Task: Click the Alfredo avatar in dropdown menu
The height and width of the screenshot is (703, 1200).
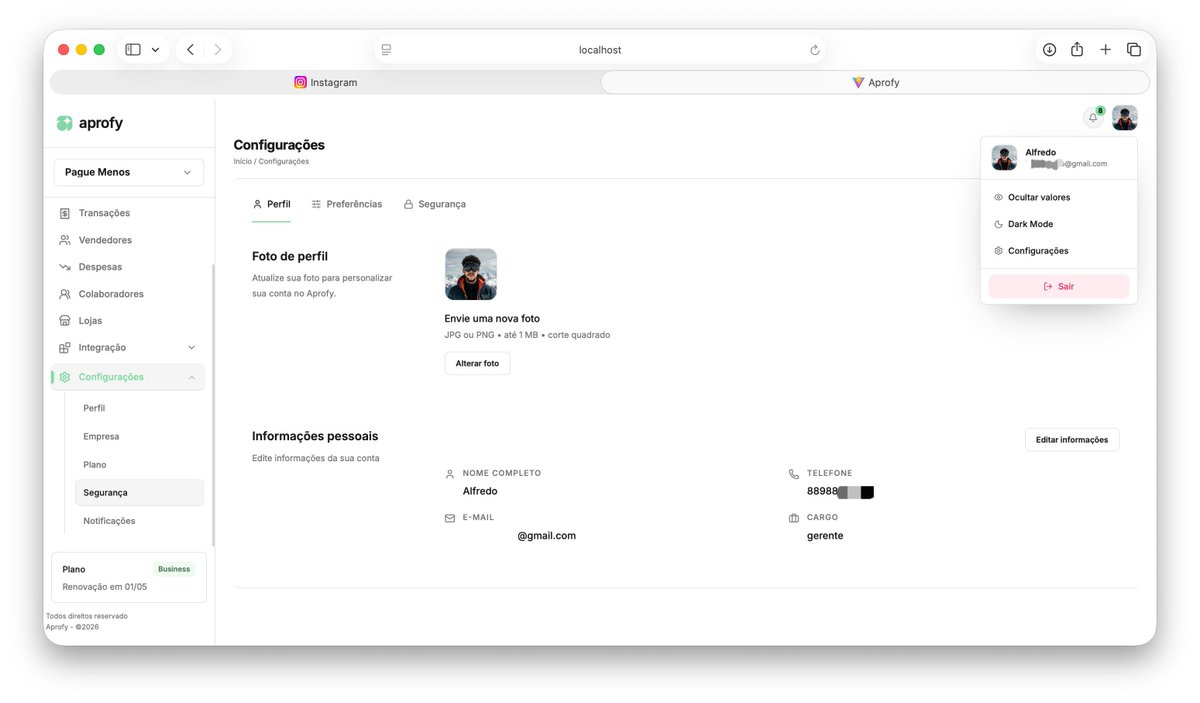Action: pos(1004,158)
